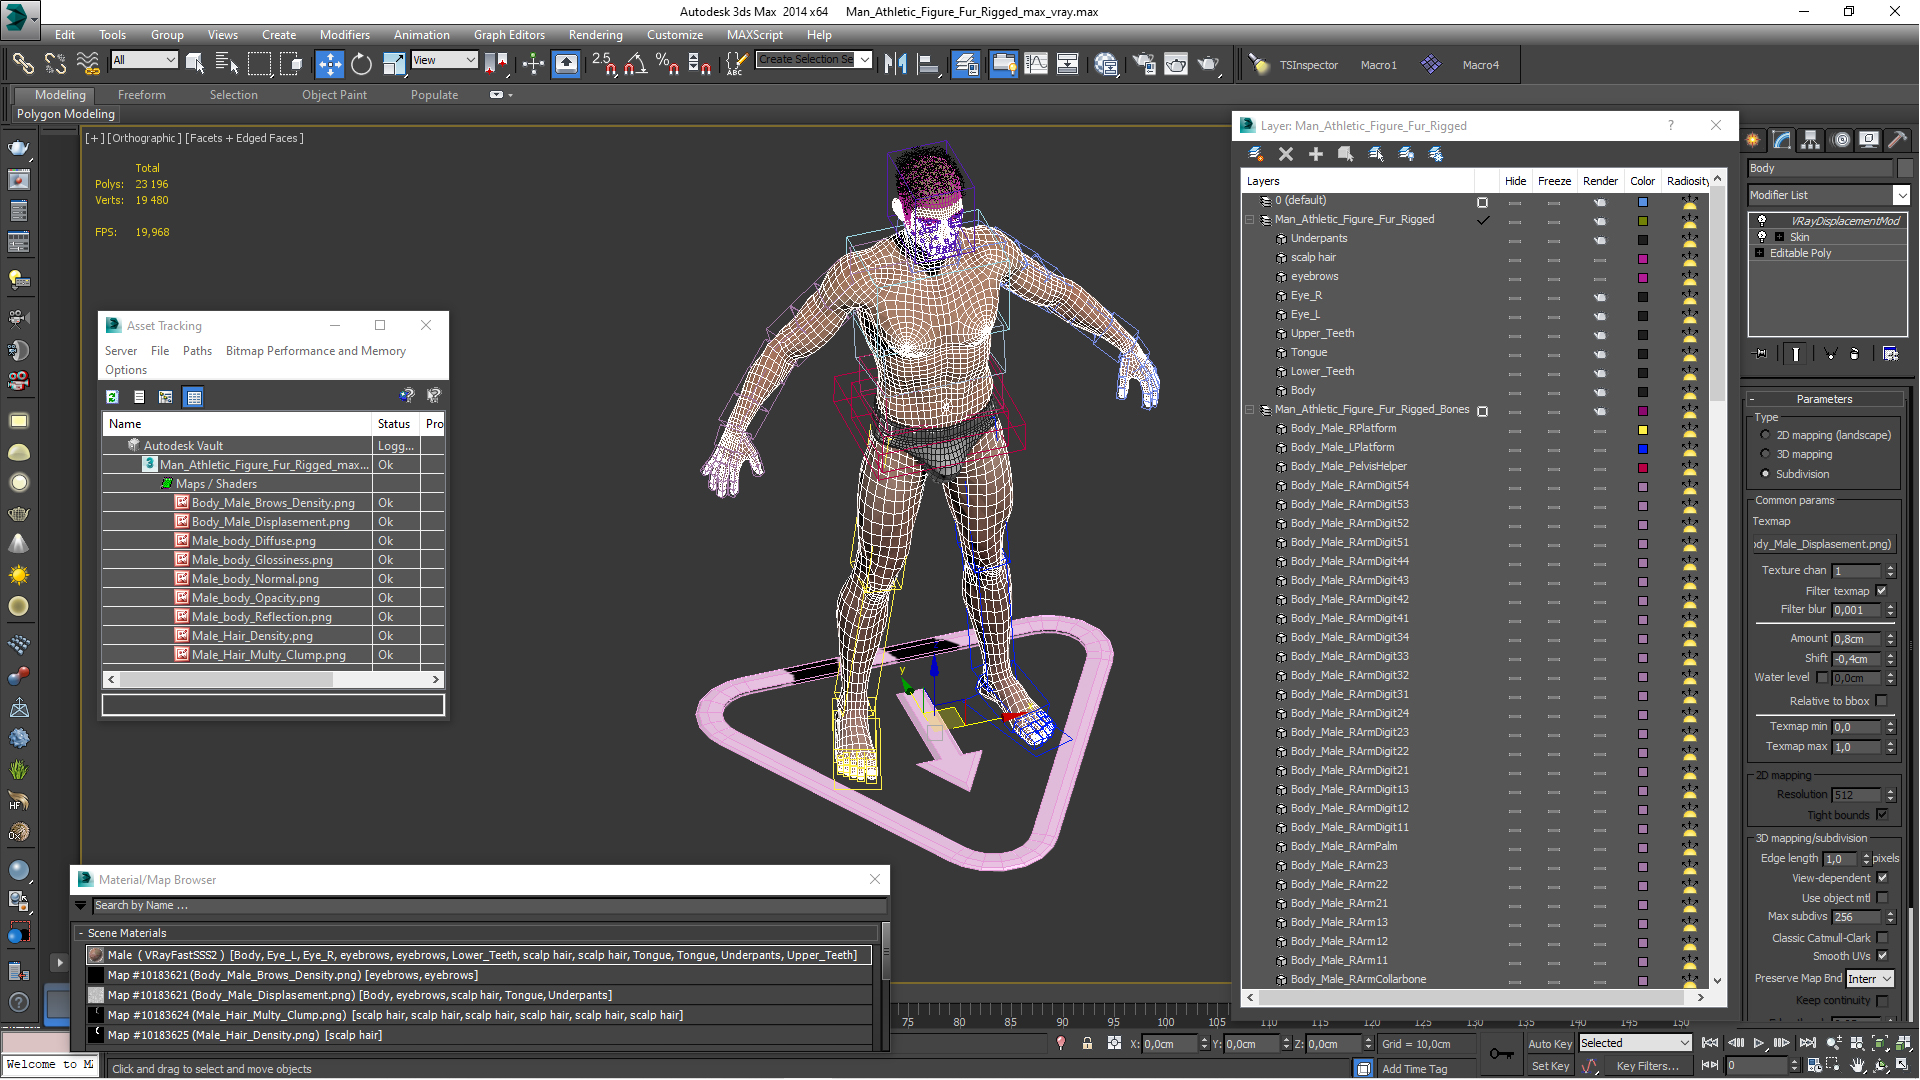Enable Use object mtl checkbox
The width and height of the screenshot is (1920, 1080).
coord(1882,898)
